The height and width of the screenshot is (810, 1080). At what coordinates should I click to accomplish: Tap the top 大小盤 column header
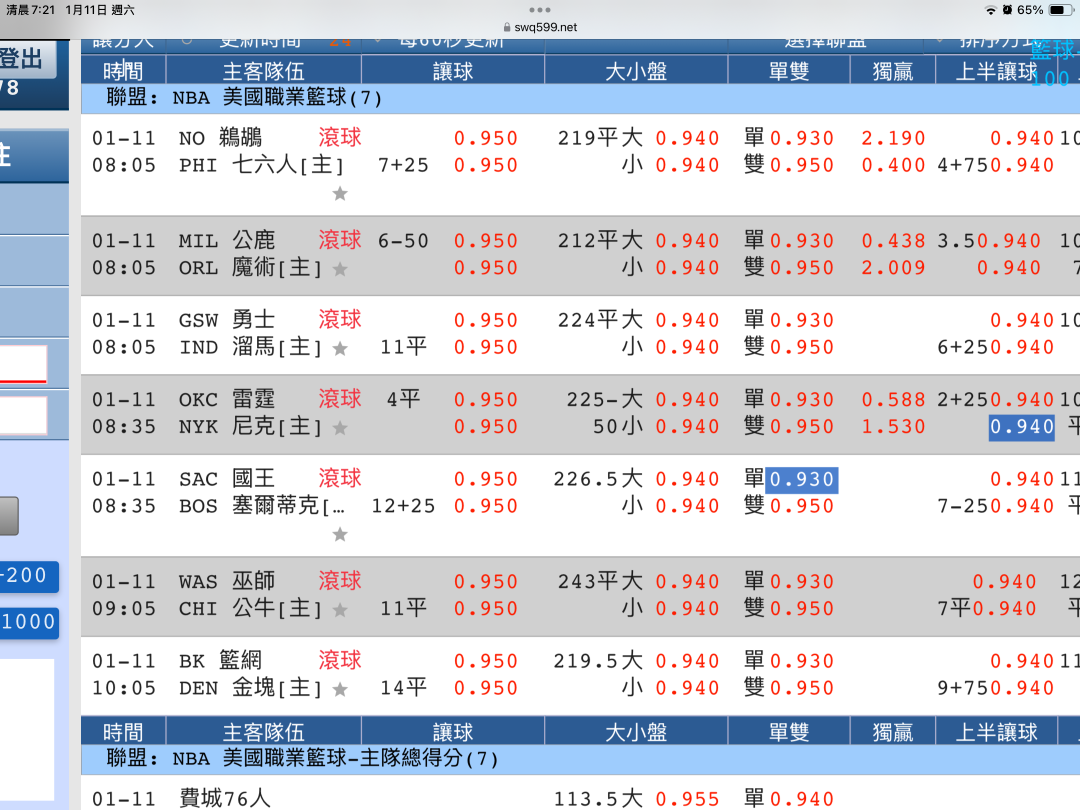[x=636, y=71]
